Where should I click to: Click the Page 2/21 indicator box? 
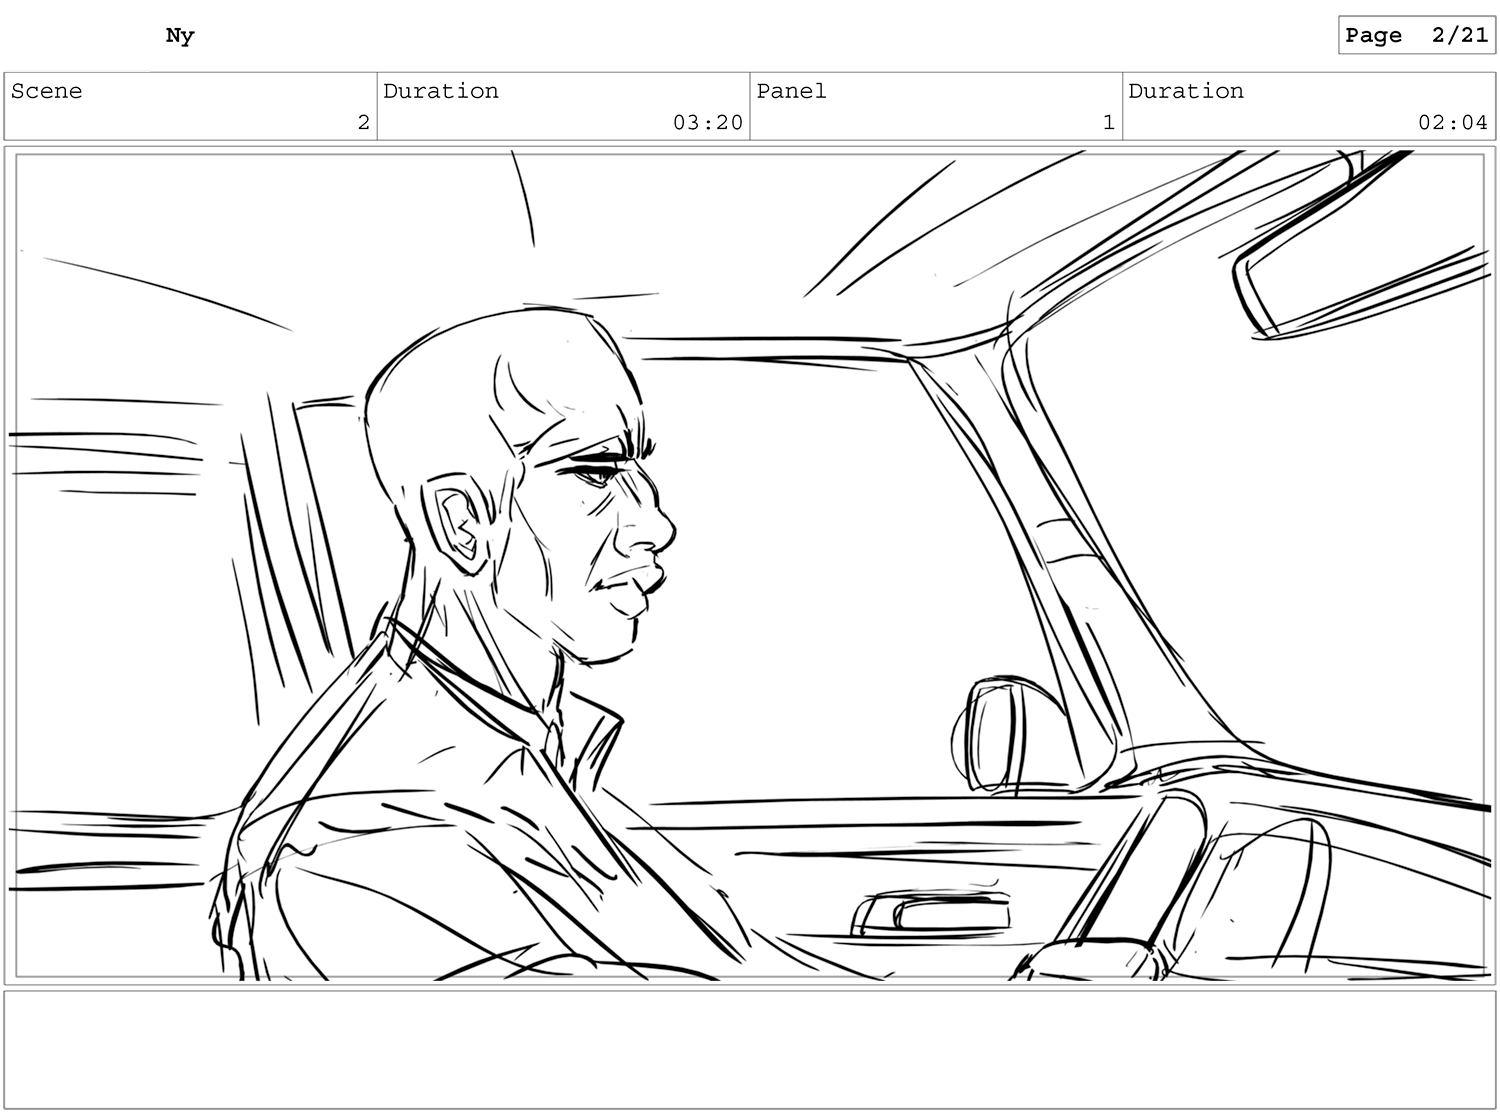coord(1416,35)
